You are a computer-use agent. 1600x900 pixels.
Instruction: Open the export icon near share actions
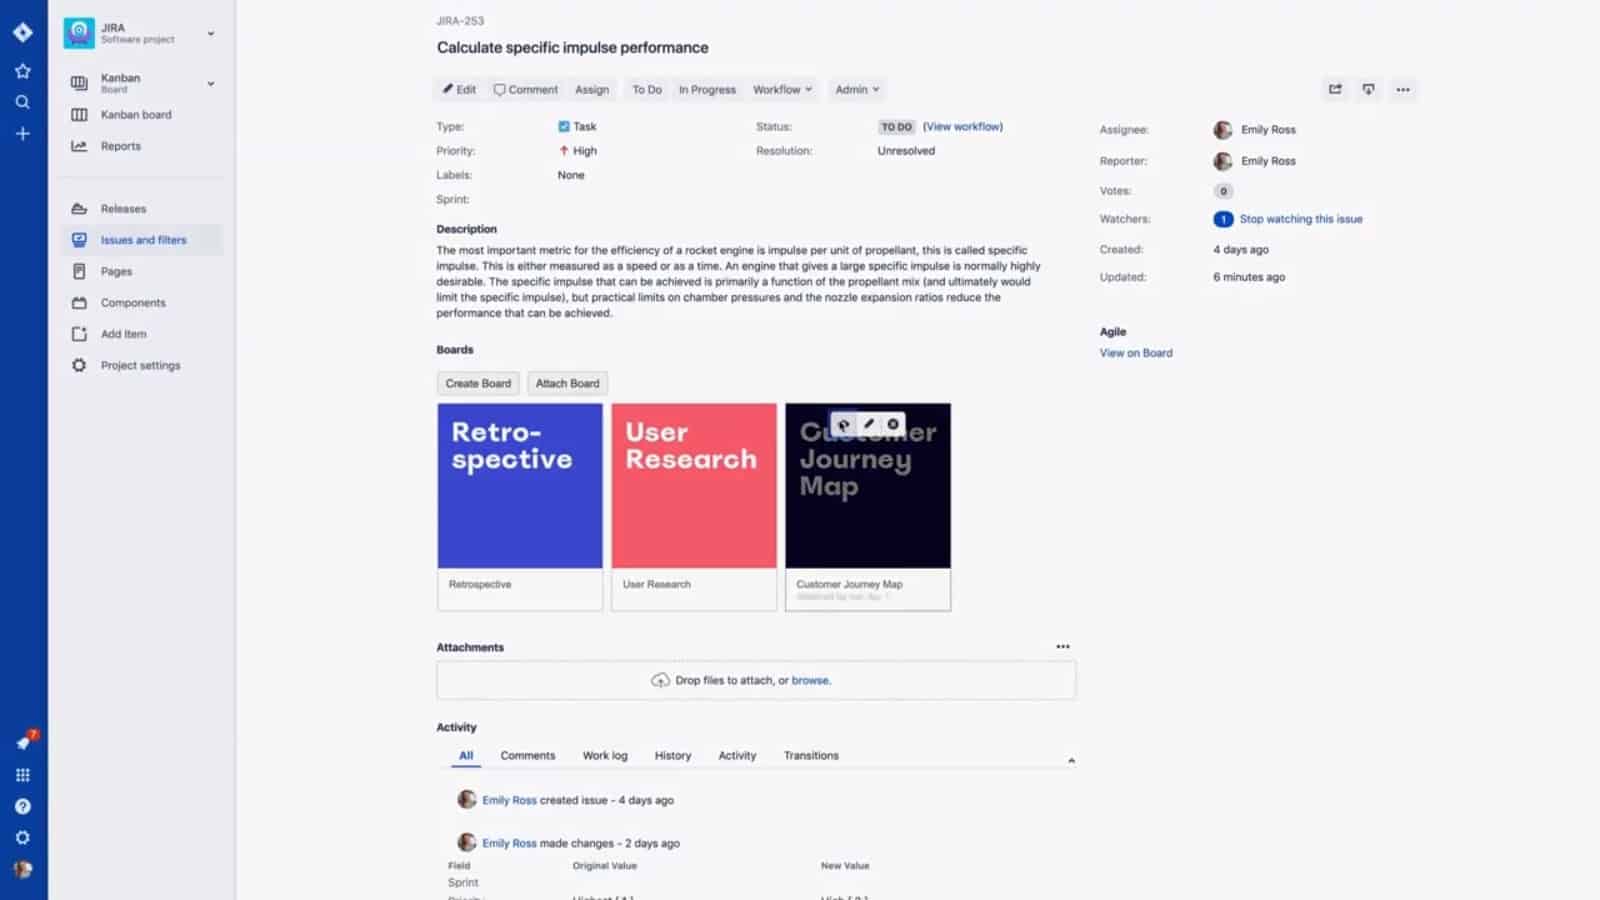tap(1368, 89)
